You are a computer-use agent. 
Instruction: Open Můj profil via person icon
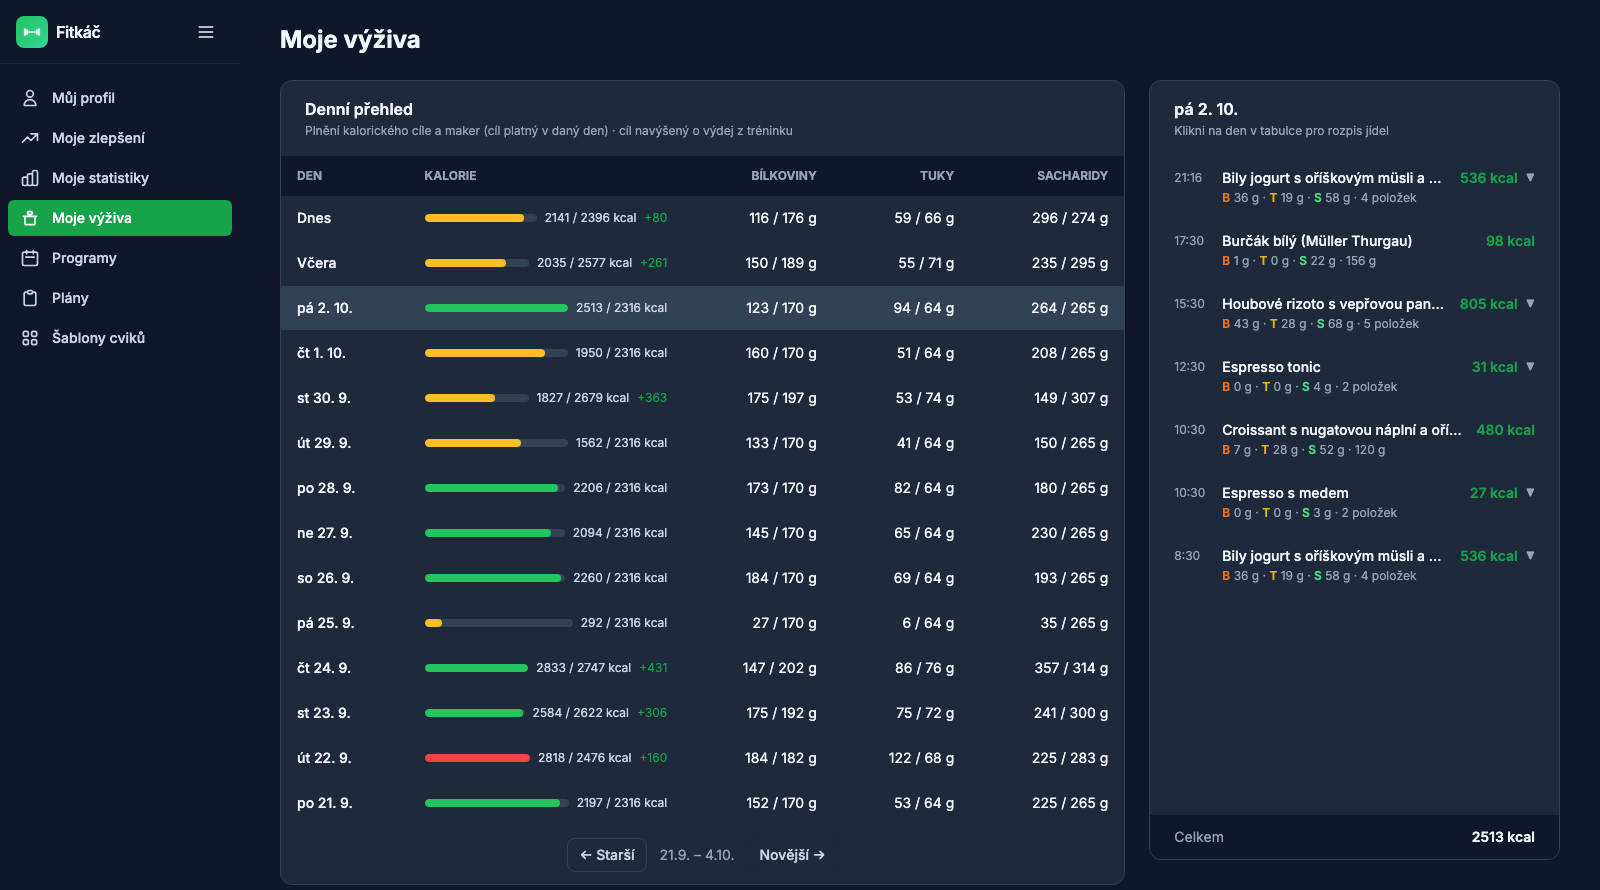click(x=30, y=98)
